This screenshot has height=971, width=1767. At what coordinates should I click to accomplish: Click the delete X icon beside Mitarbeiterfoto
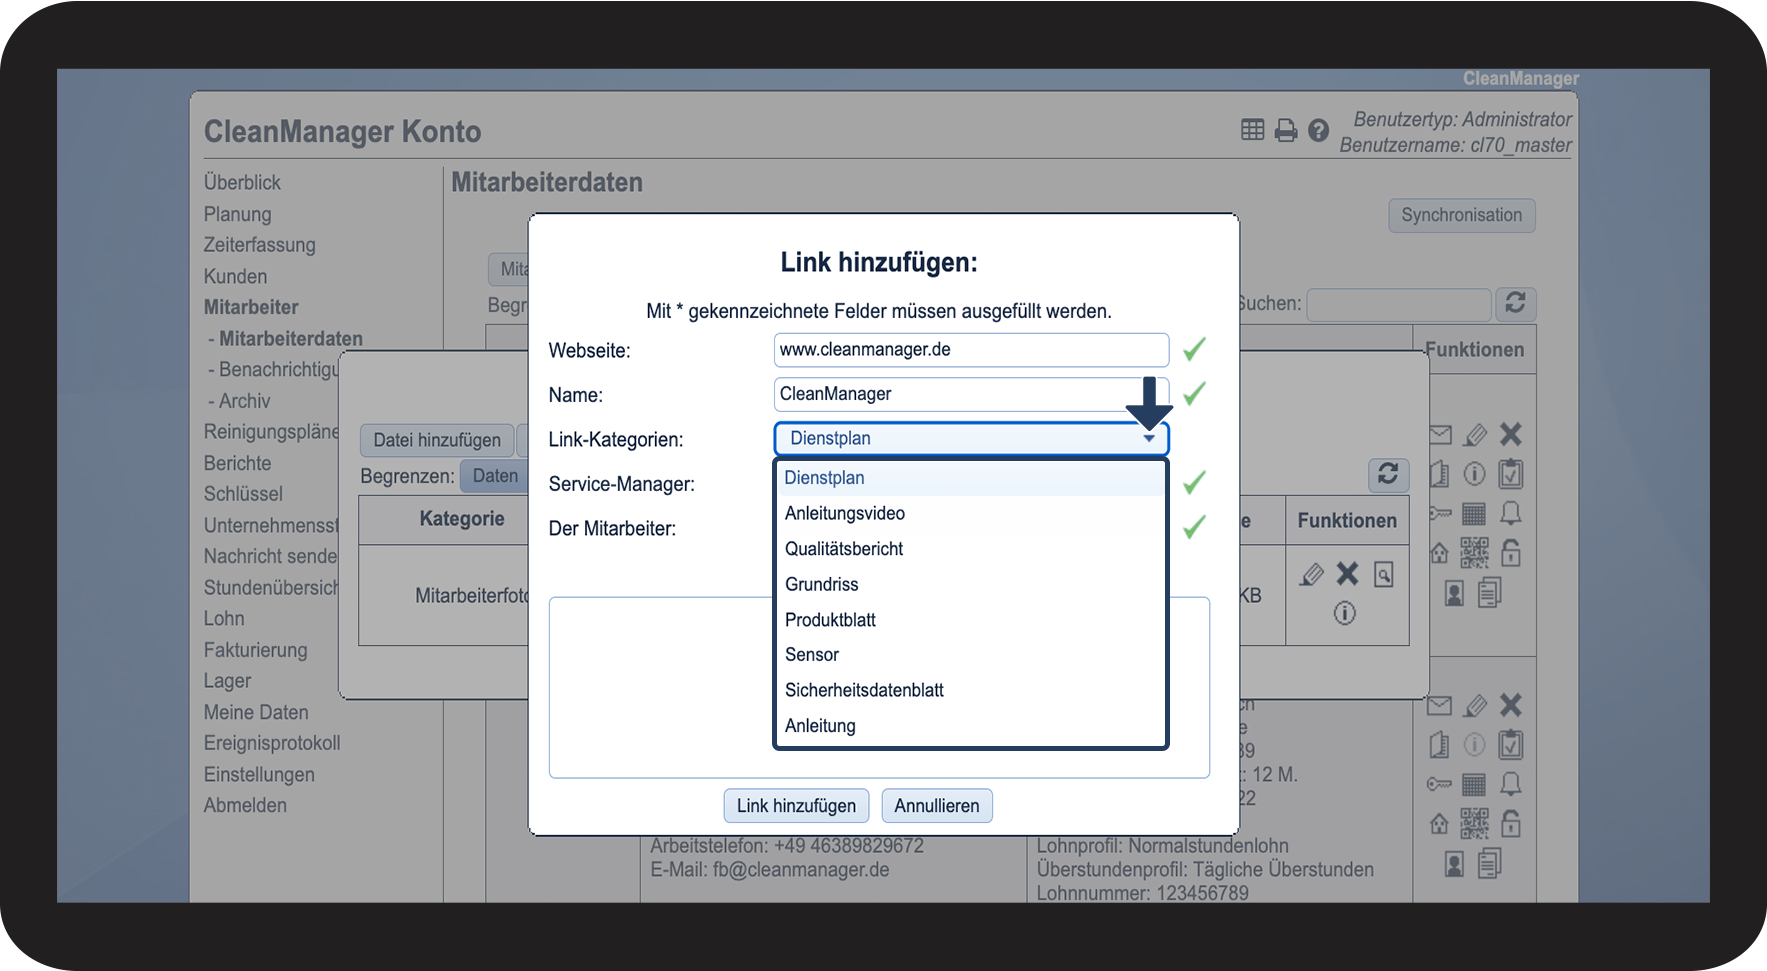pyautogui.click(x=1347, y=574)
